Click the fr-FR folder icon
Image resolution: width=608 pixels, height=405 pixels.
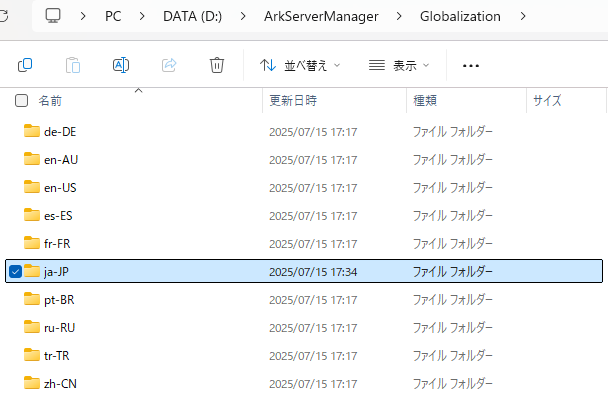(31, 242)
